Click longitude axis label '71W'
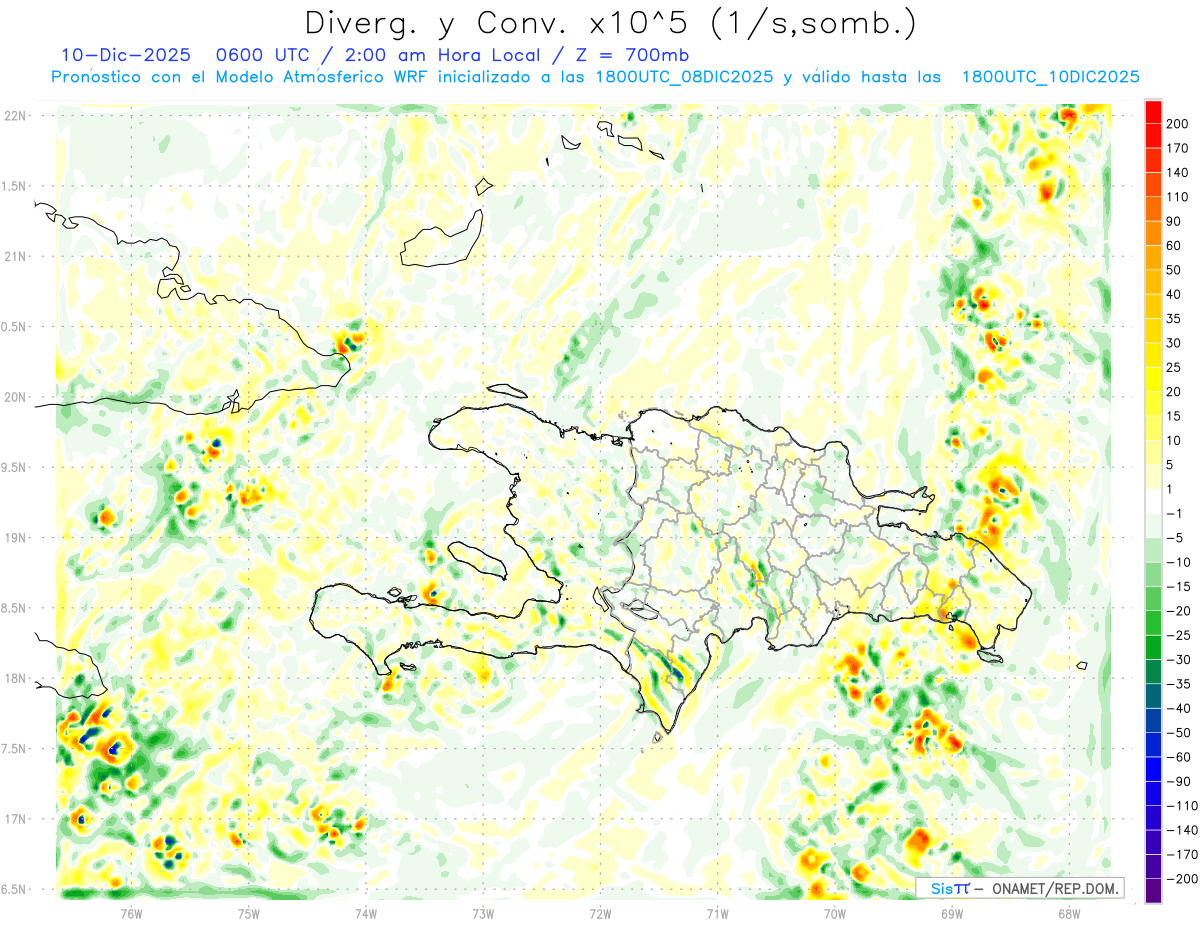This screenshot has height=927, width=1200. coord(717,913)
